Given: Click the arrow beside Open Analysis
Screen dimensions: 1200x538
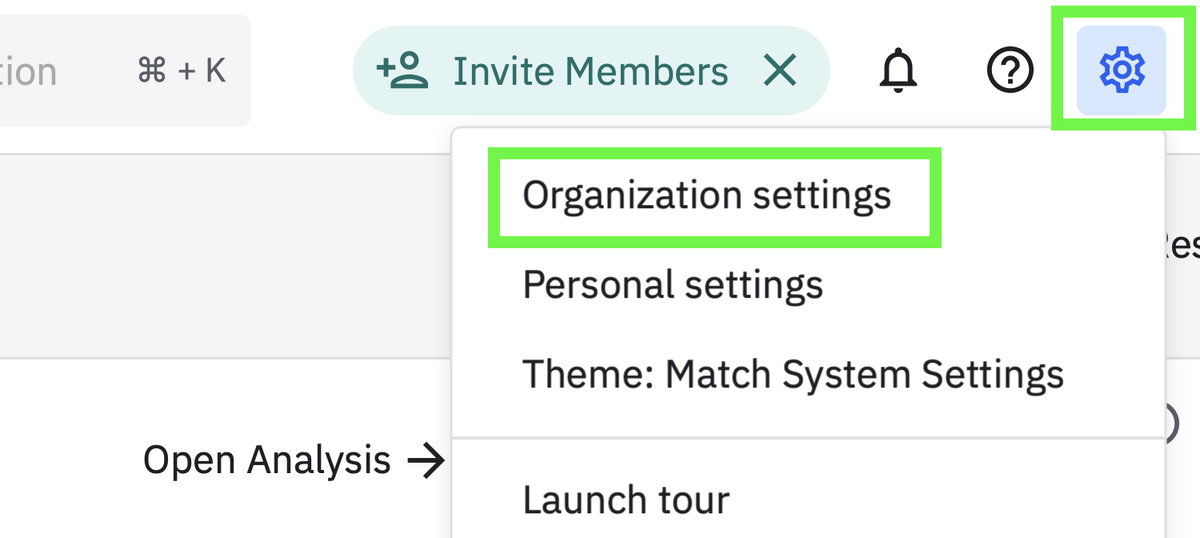Looking at the screenshot, I should (x=426, y=461).
